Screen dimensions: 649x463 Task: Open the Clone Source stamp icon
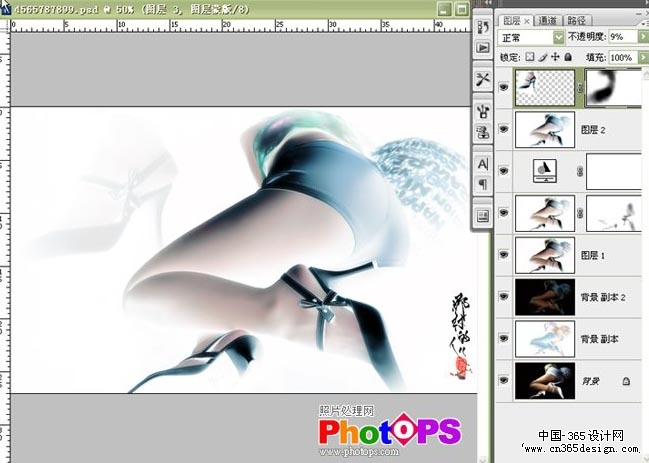483,132
